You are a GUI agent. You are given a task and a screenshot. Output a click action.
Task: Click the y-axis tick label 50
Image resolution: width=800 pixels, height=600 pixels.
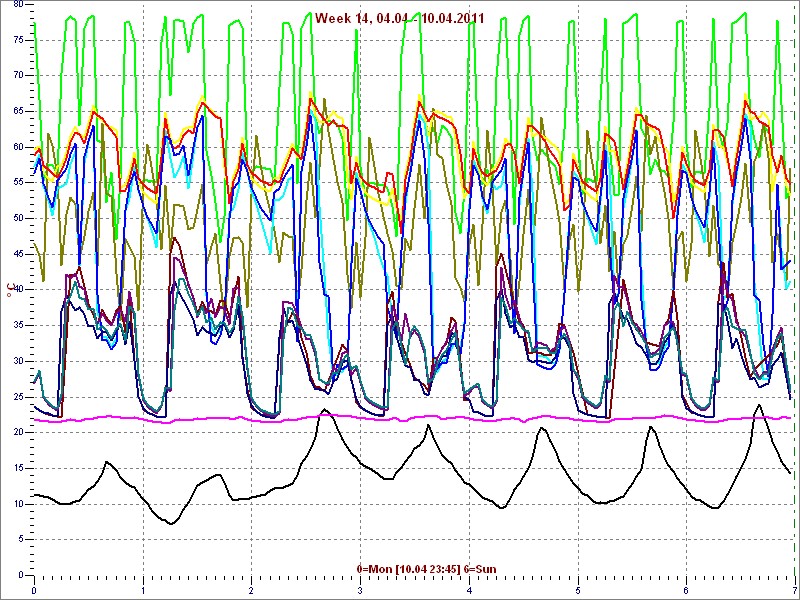tap(18, 218)
